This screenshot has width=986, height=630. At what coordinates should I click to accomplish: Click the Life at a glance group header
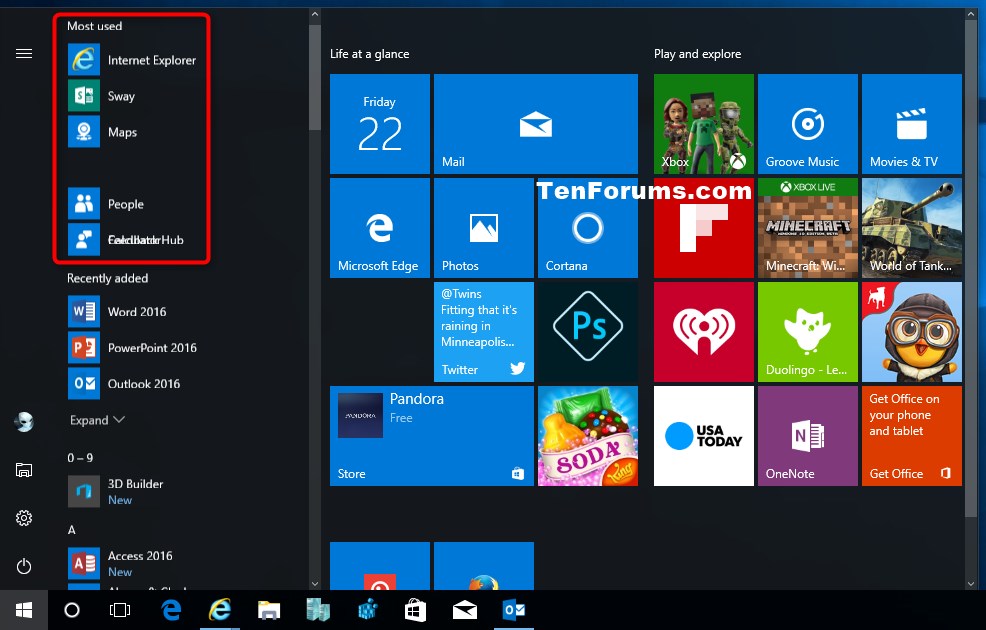pos(370,54)
